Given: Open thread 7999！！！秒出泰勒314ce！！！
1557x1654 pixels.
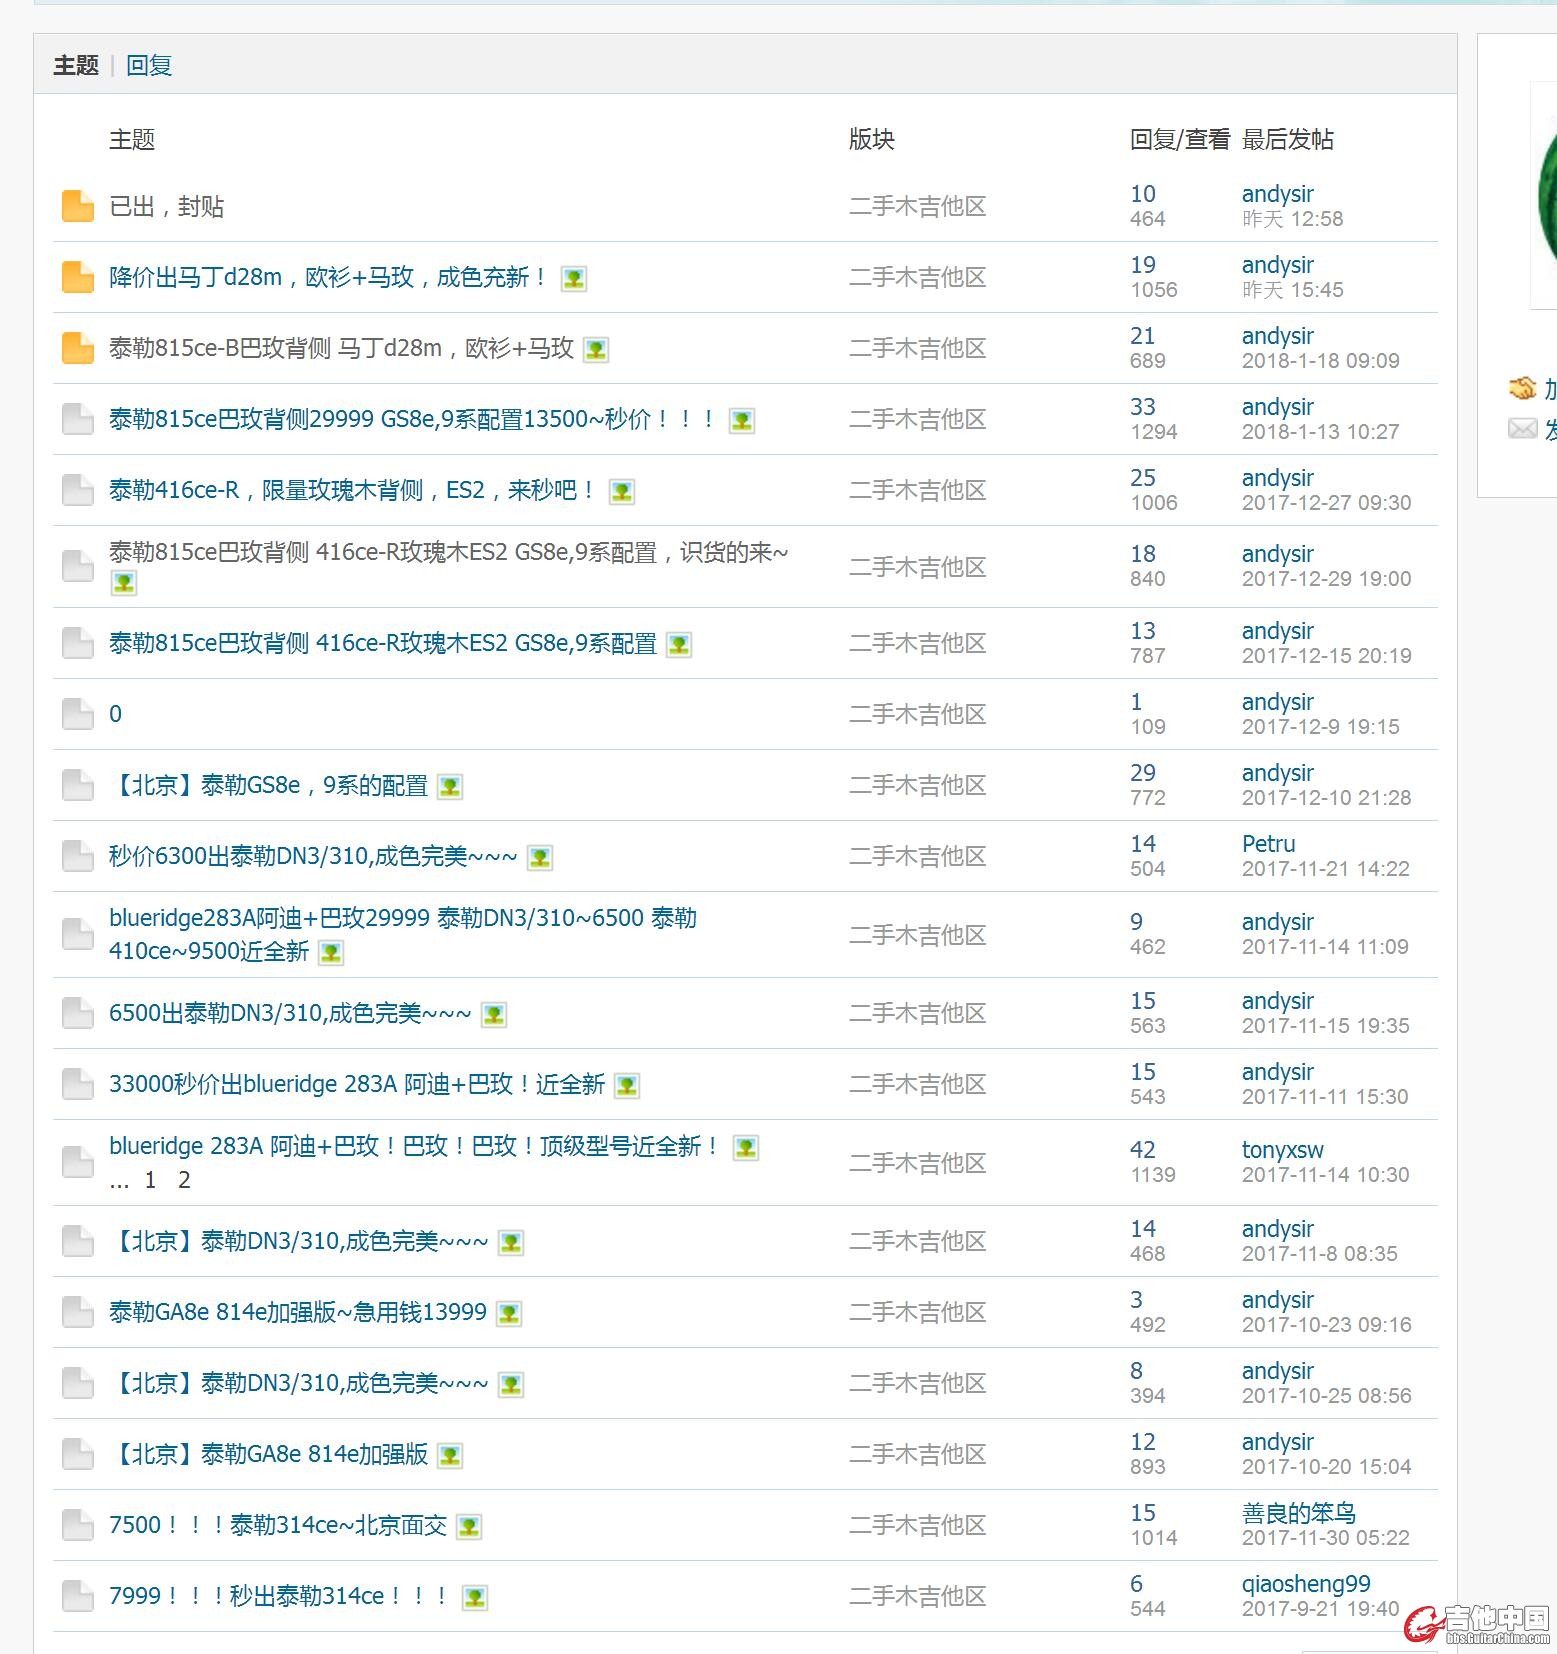Looking at the screenshot, I should click(x=280, y=1597).
